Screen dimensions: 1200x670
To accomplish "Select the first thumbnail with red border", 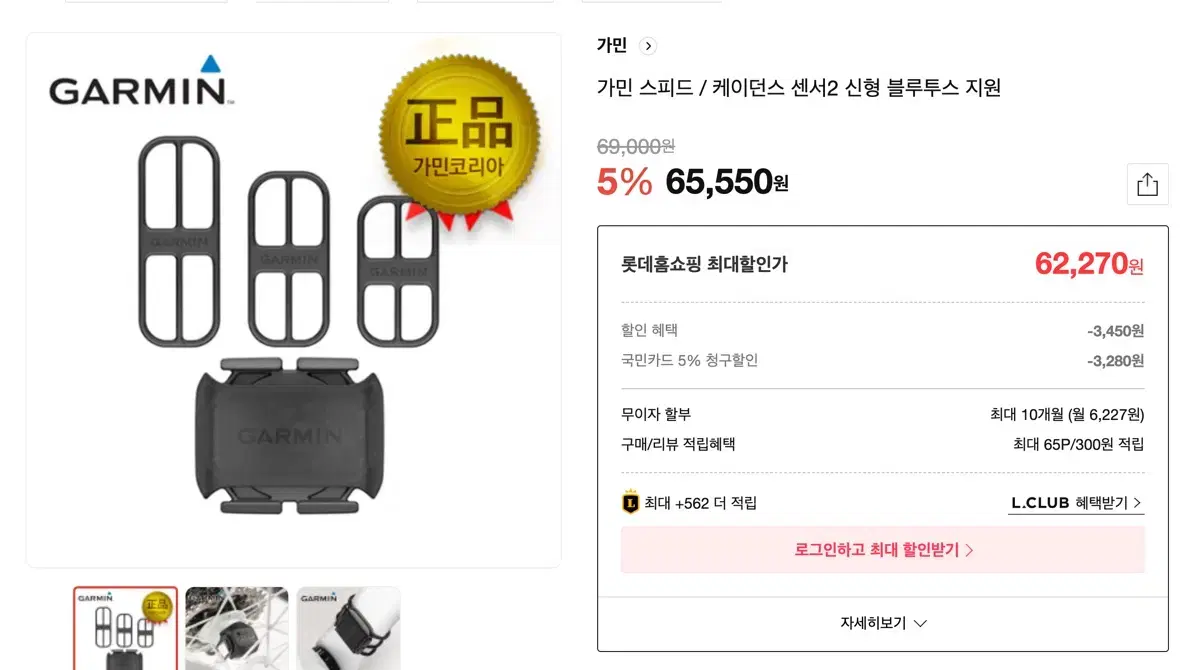I will [x=125, y=628].
